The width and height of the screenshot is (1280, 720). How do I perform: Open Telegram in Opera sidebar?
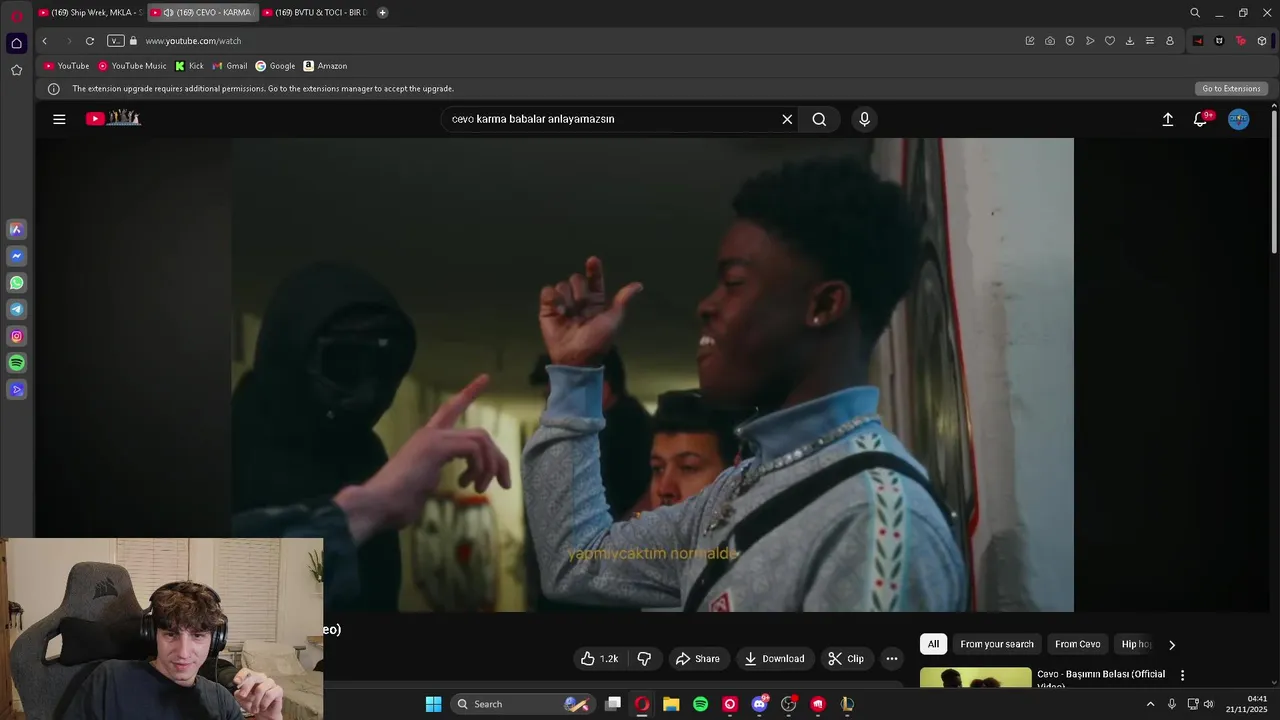[16, 310]
